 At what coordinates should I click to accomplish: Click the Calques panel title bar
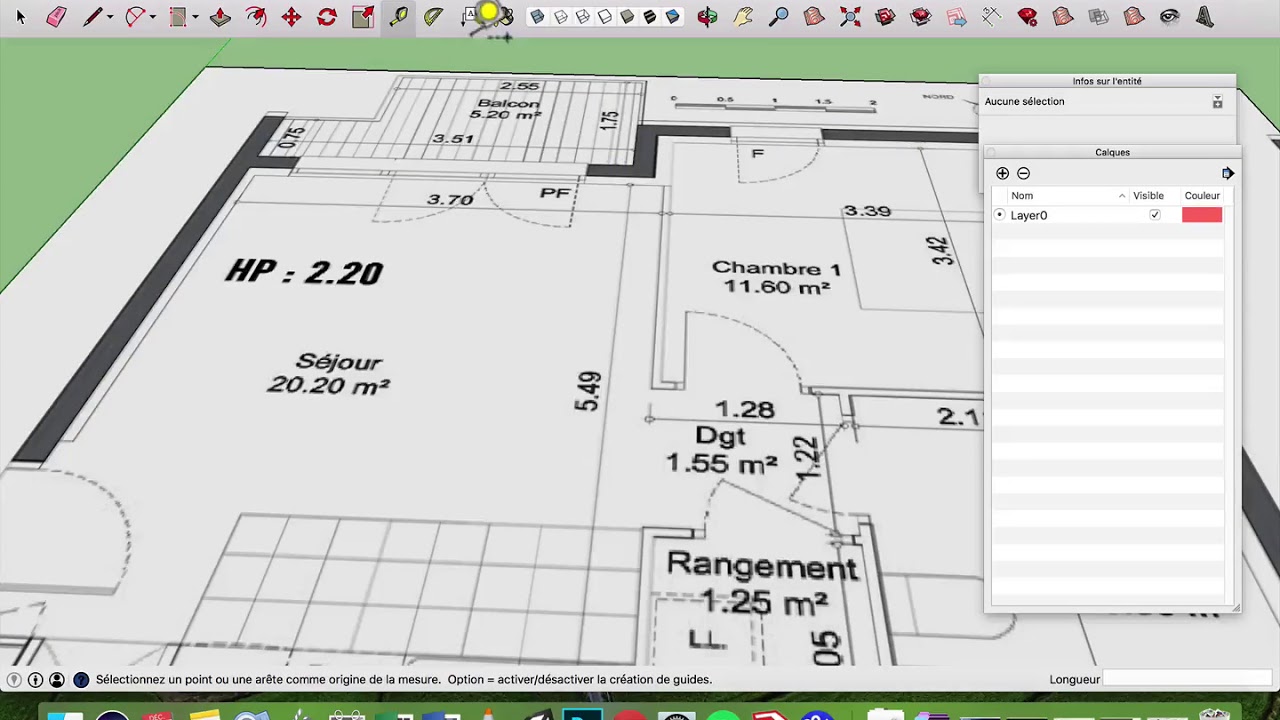(x=1112, y=152)
